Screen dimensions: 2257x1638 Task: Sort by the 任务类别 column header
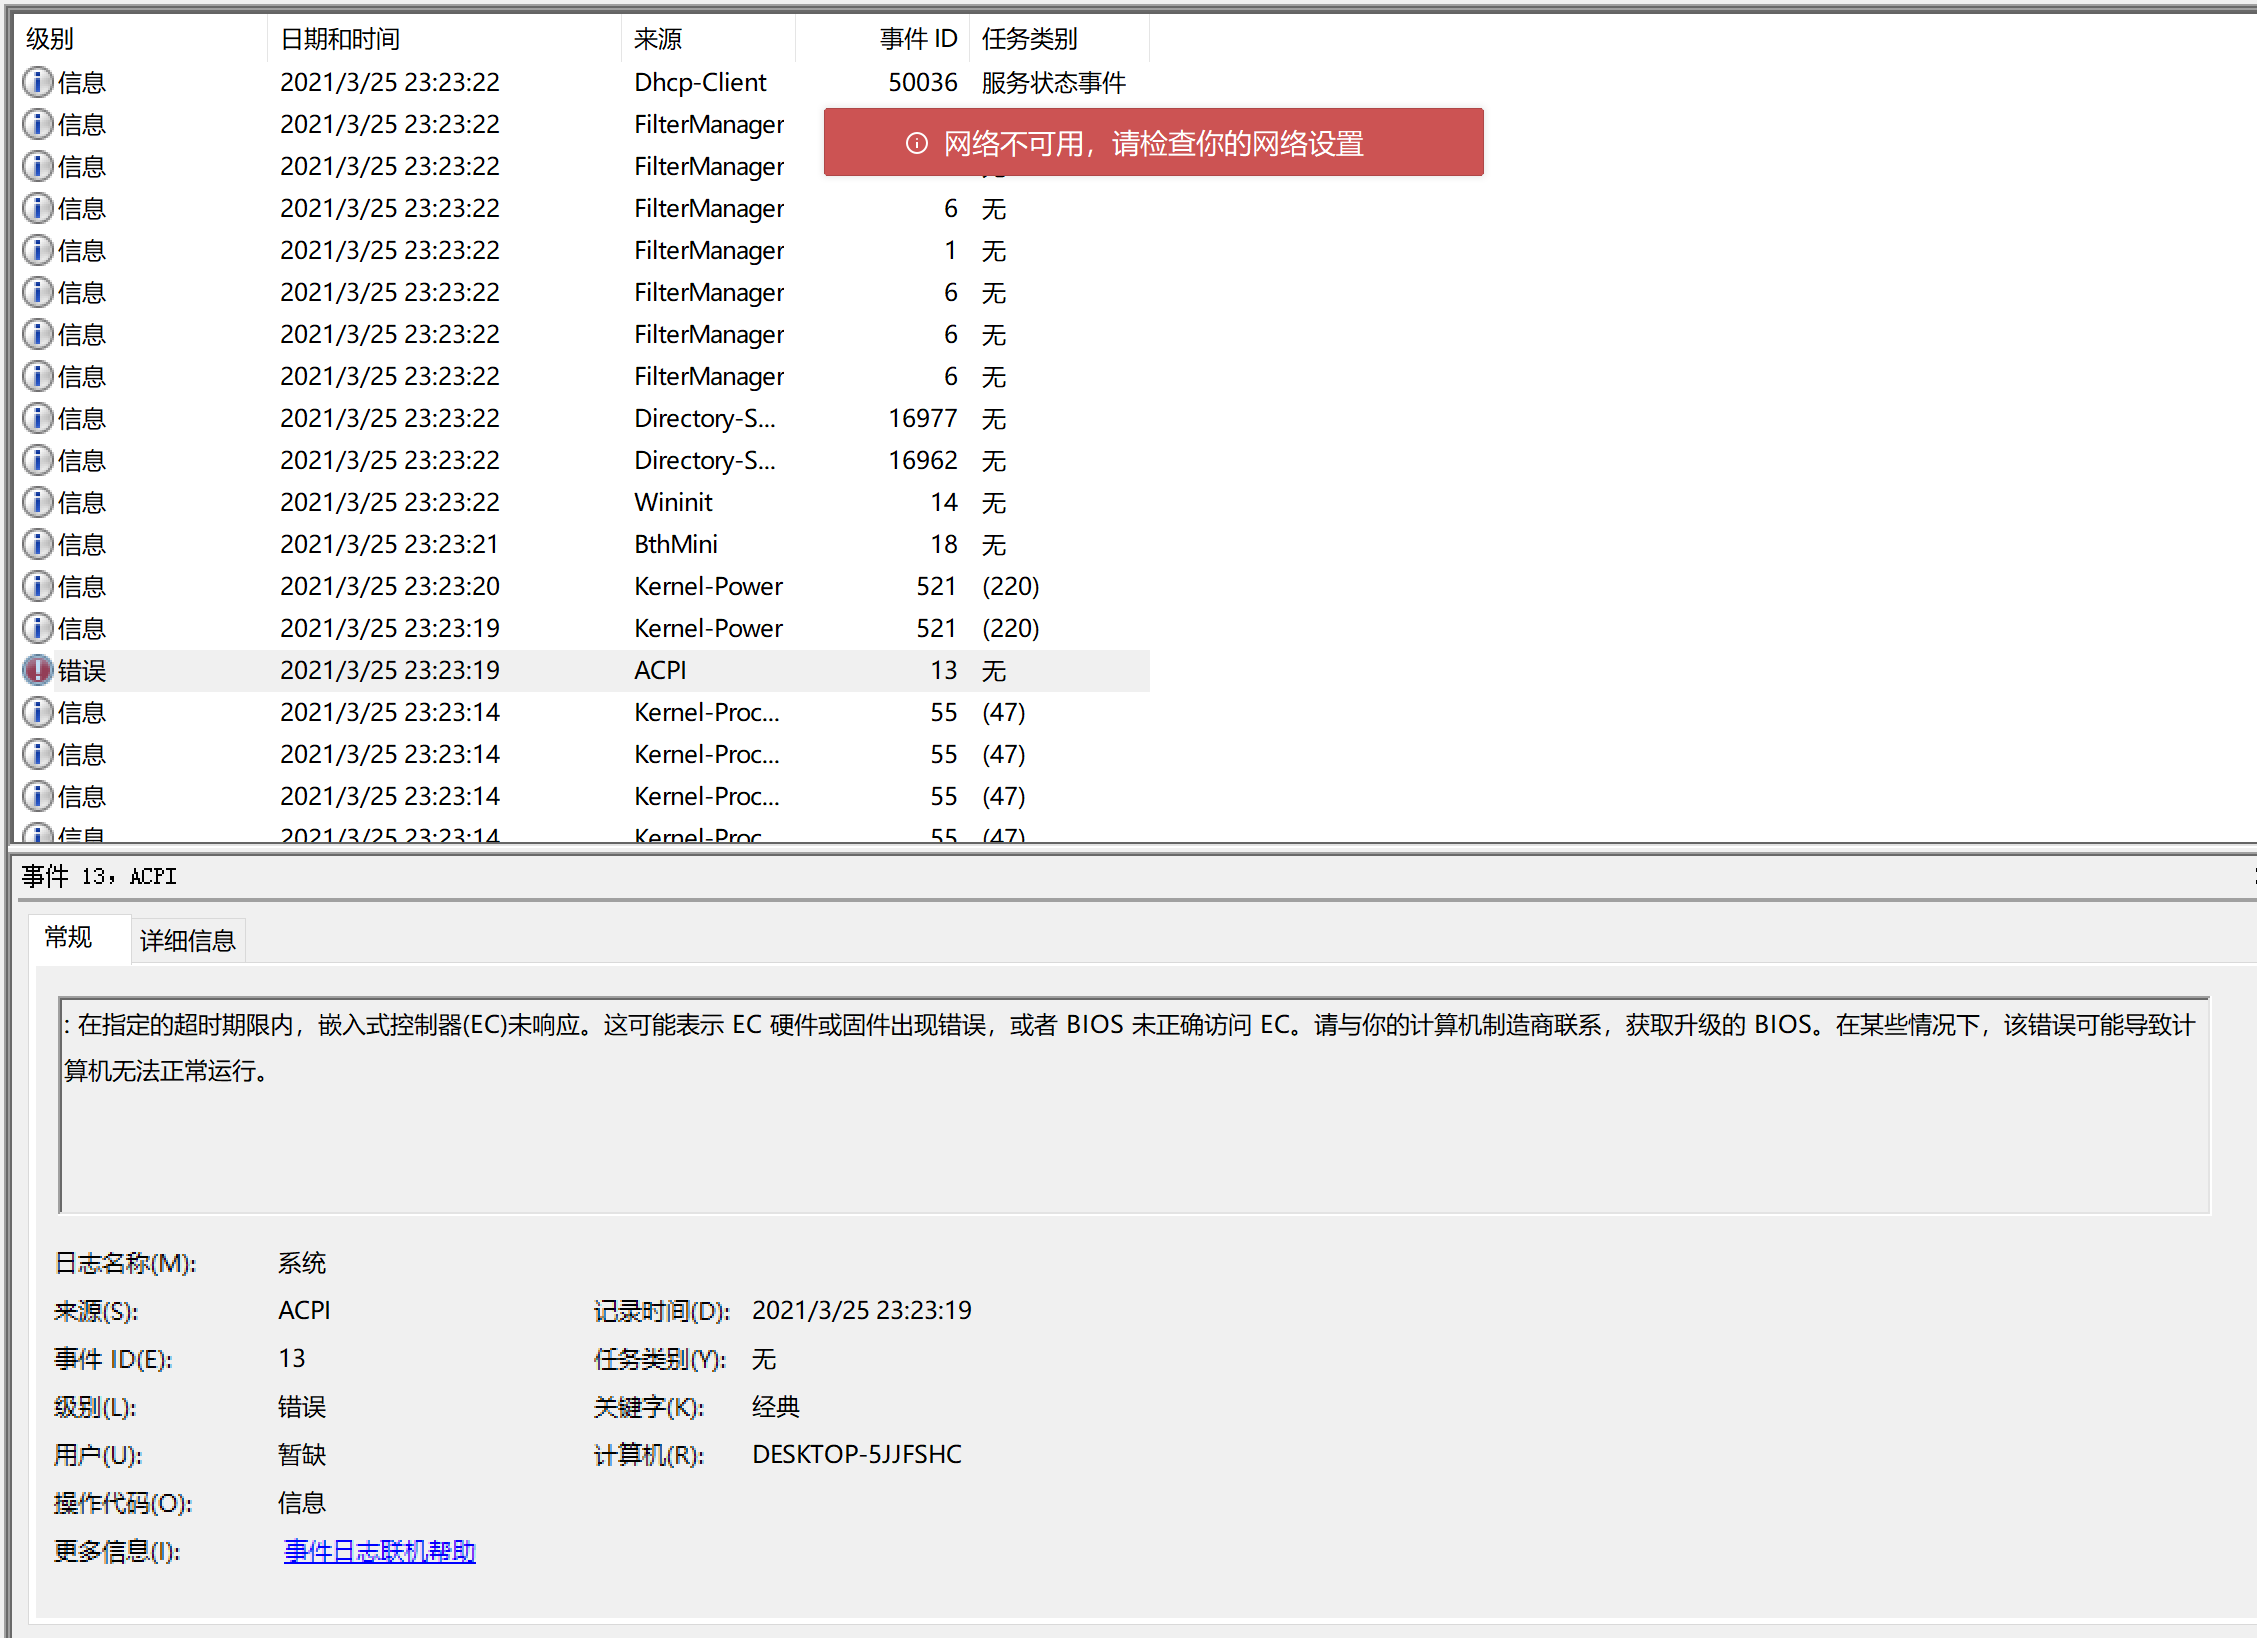1029,39
